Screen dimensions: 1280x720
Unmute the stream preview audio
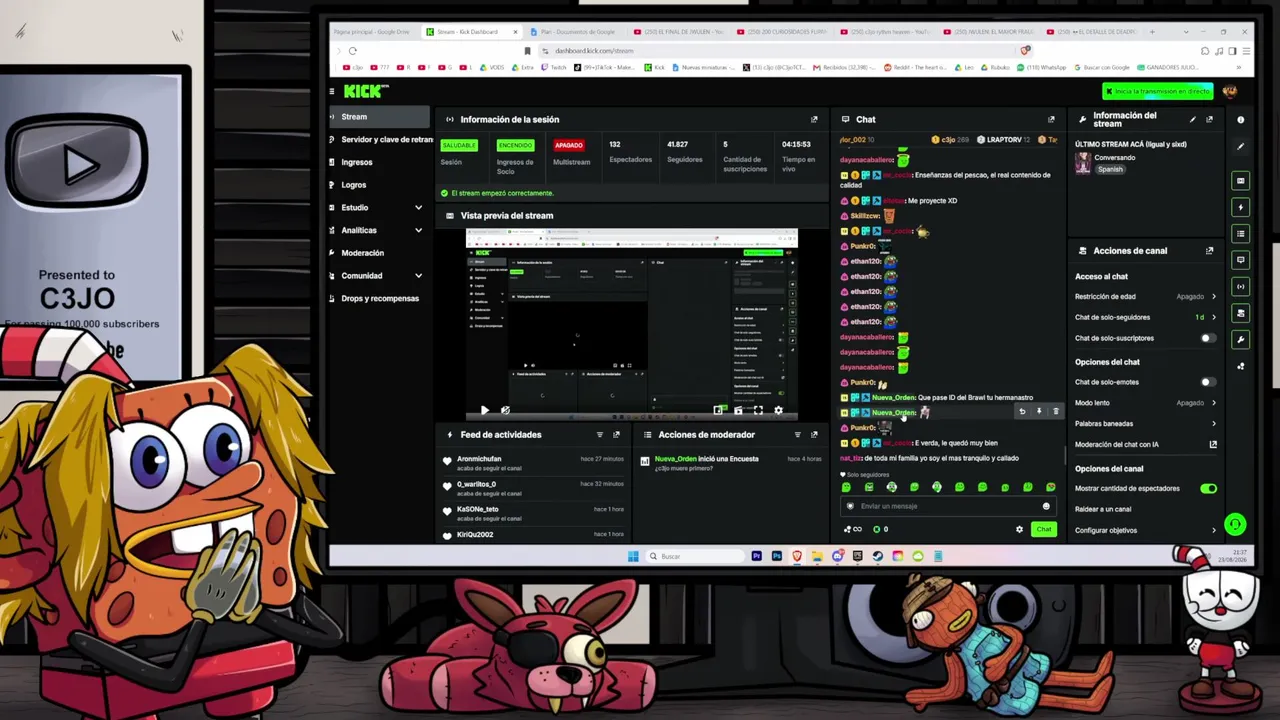click(x=505, y=410)
